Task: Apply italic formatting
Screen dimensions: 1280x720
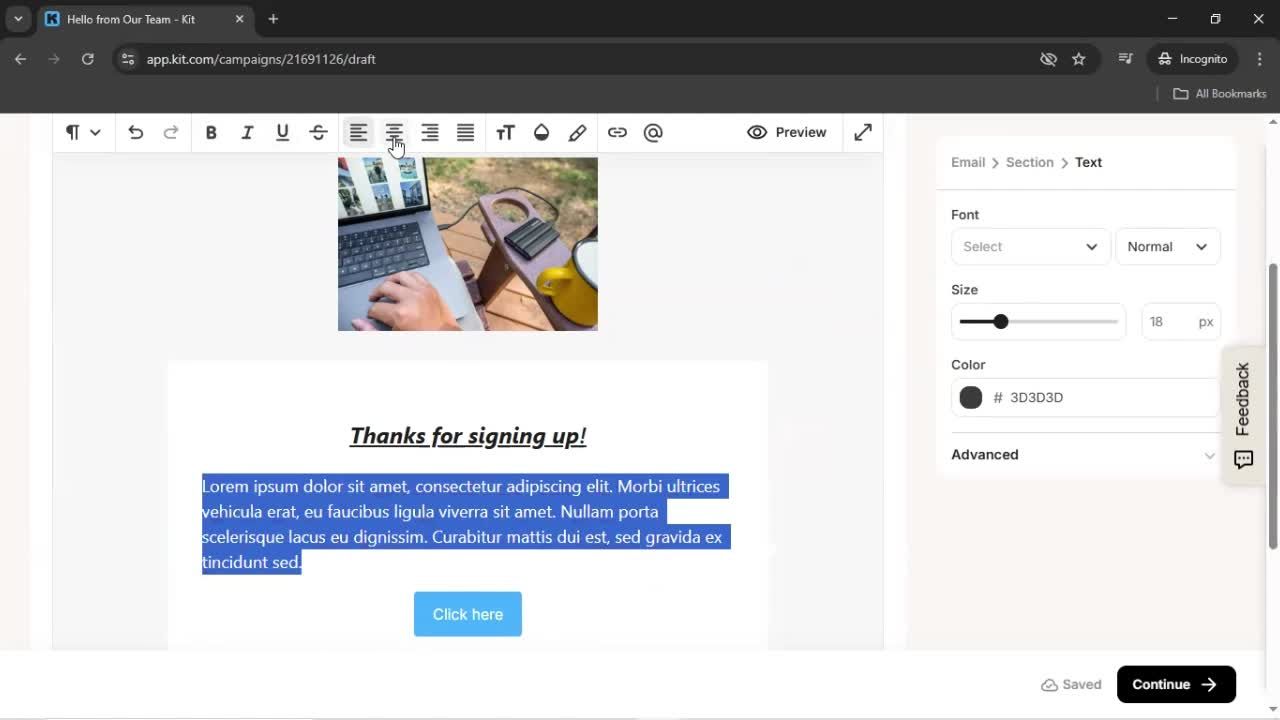Action: coord(247,132)
